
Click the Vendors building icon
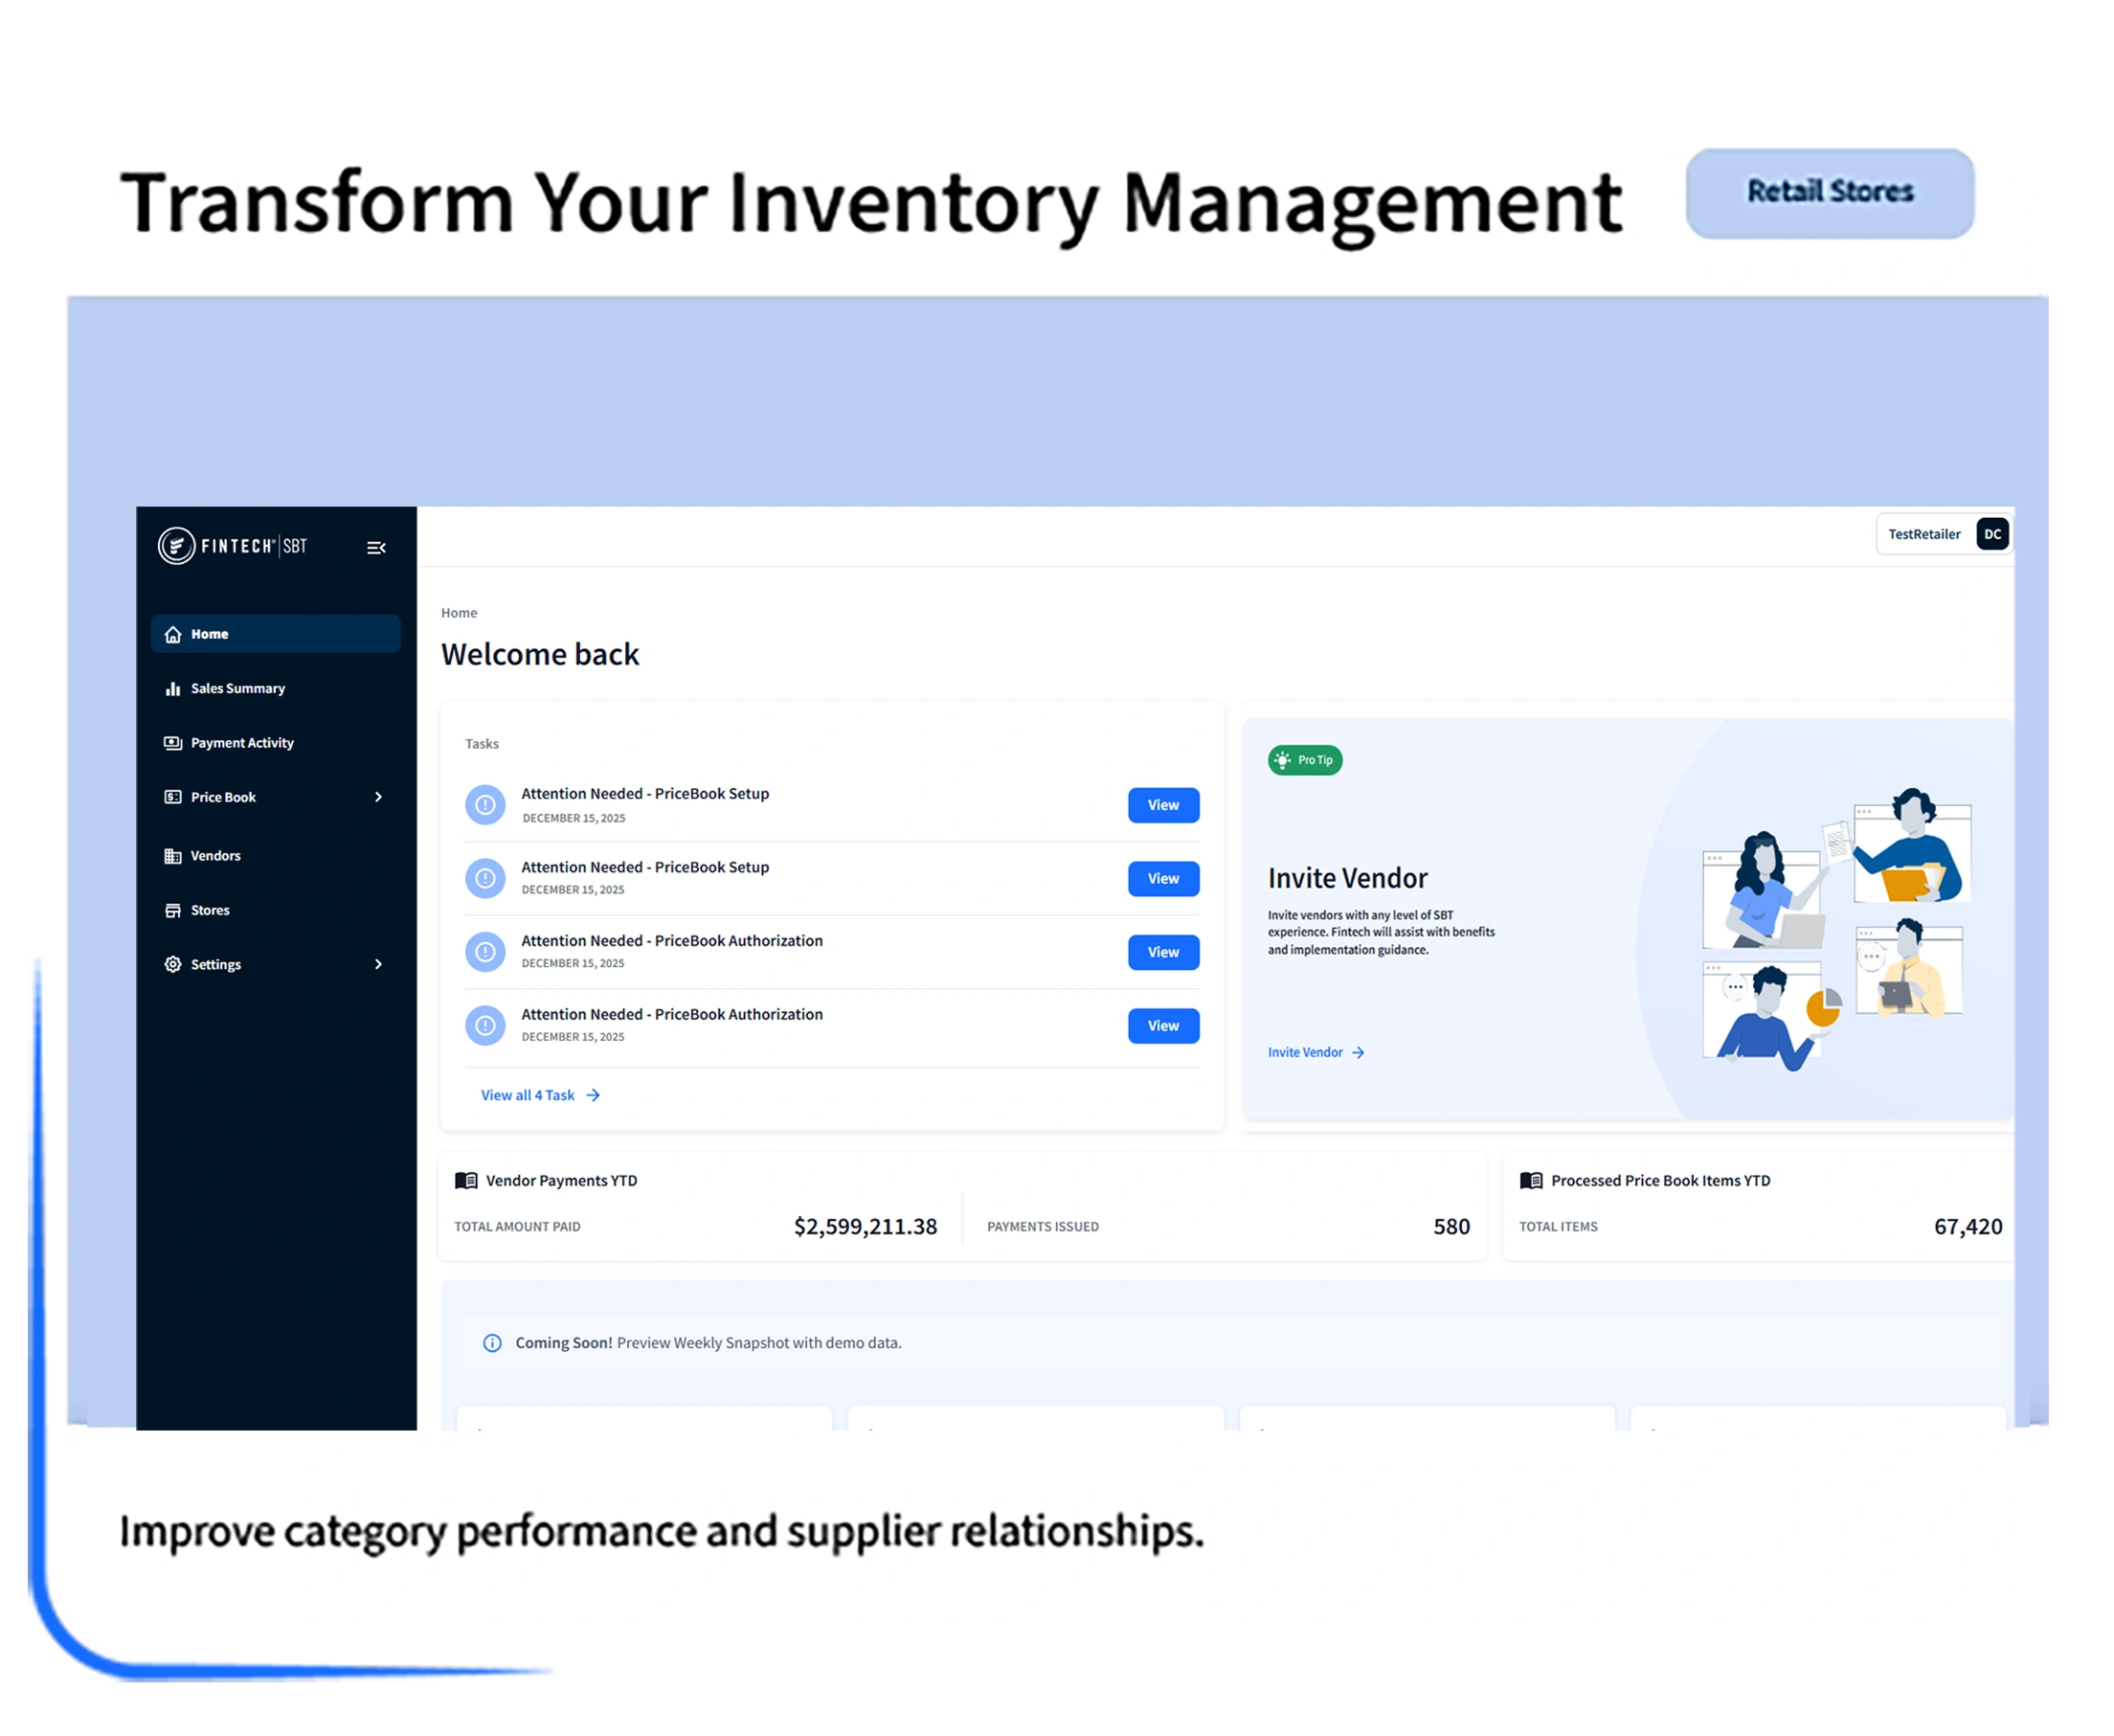[x=173, y=856]
